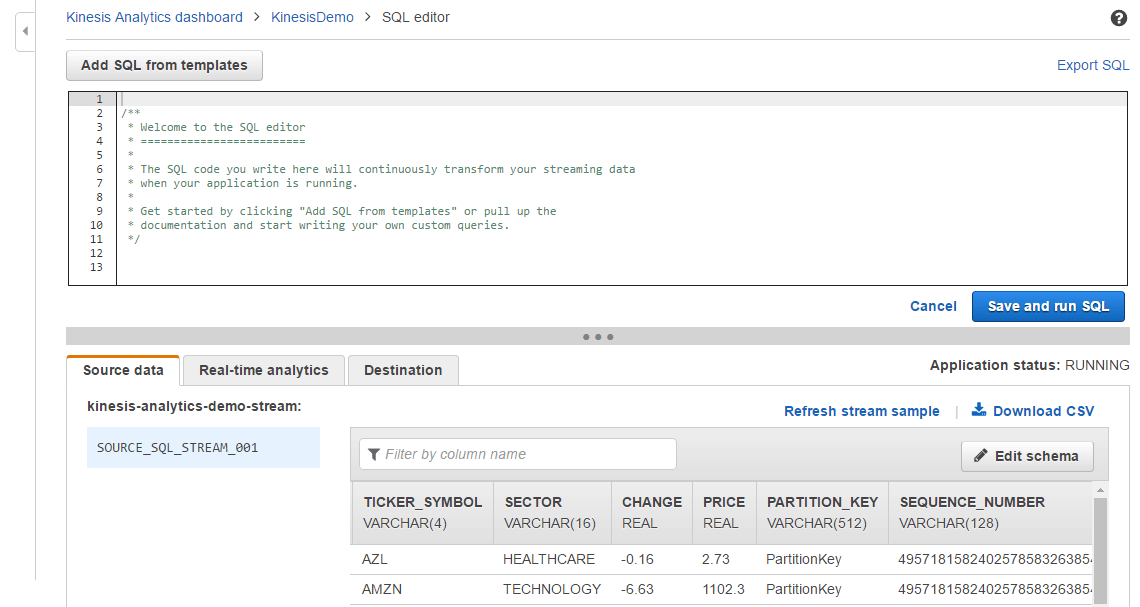
Task: Click the AMZN ticker cell
Action: 382,589
